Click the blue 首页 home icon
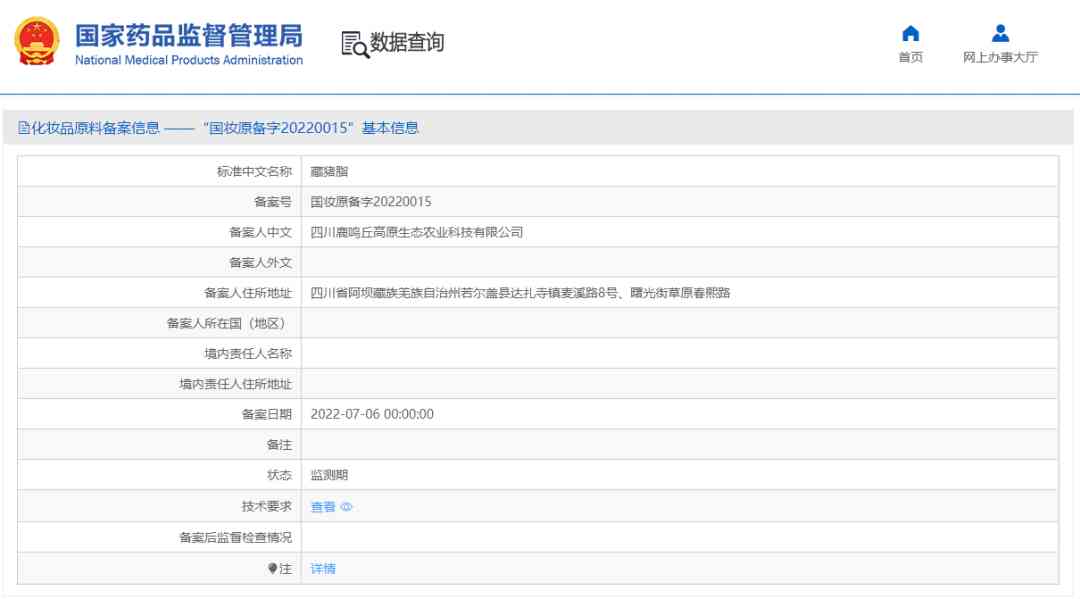 pyautogui.click(x=910, y=33)
